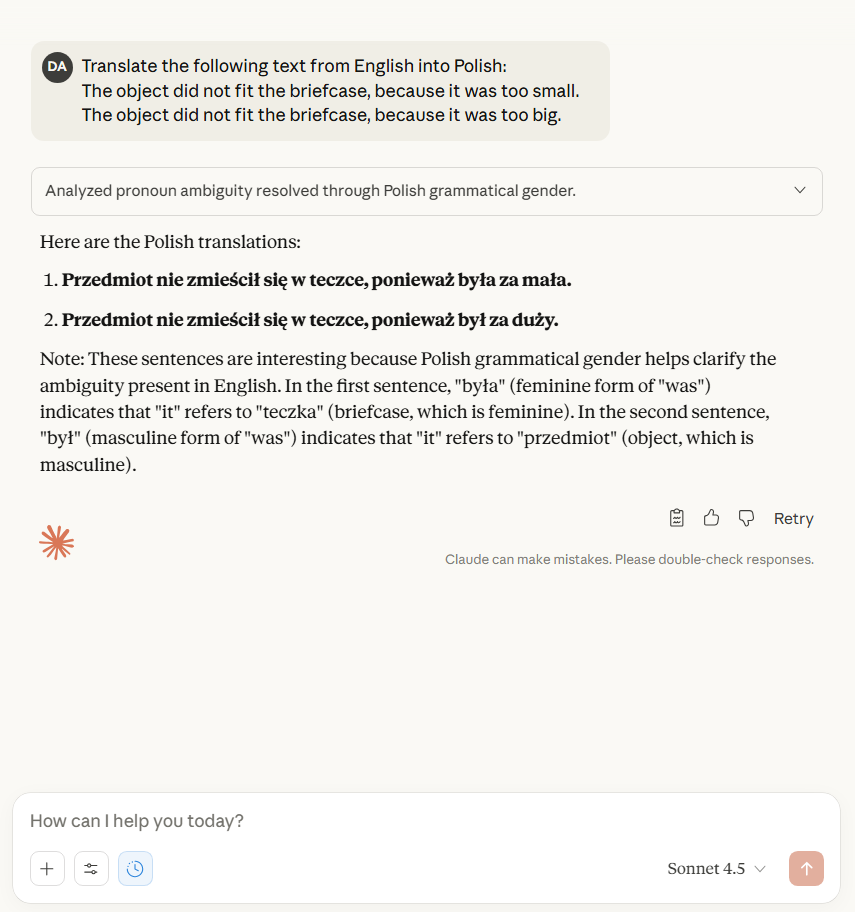Viewport: 855px width, 912px height.
Task: Click the DA user avatar
Action: pos(57,67)
